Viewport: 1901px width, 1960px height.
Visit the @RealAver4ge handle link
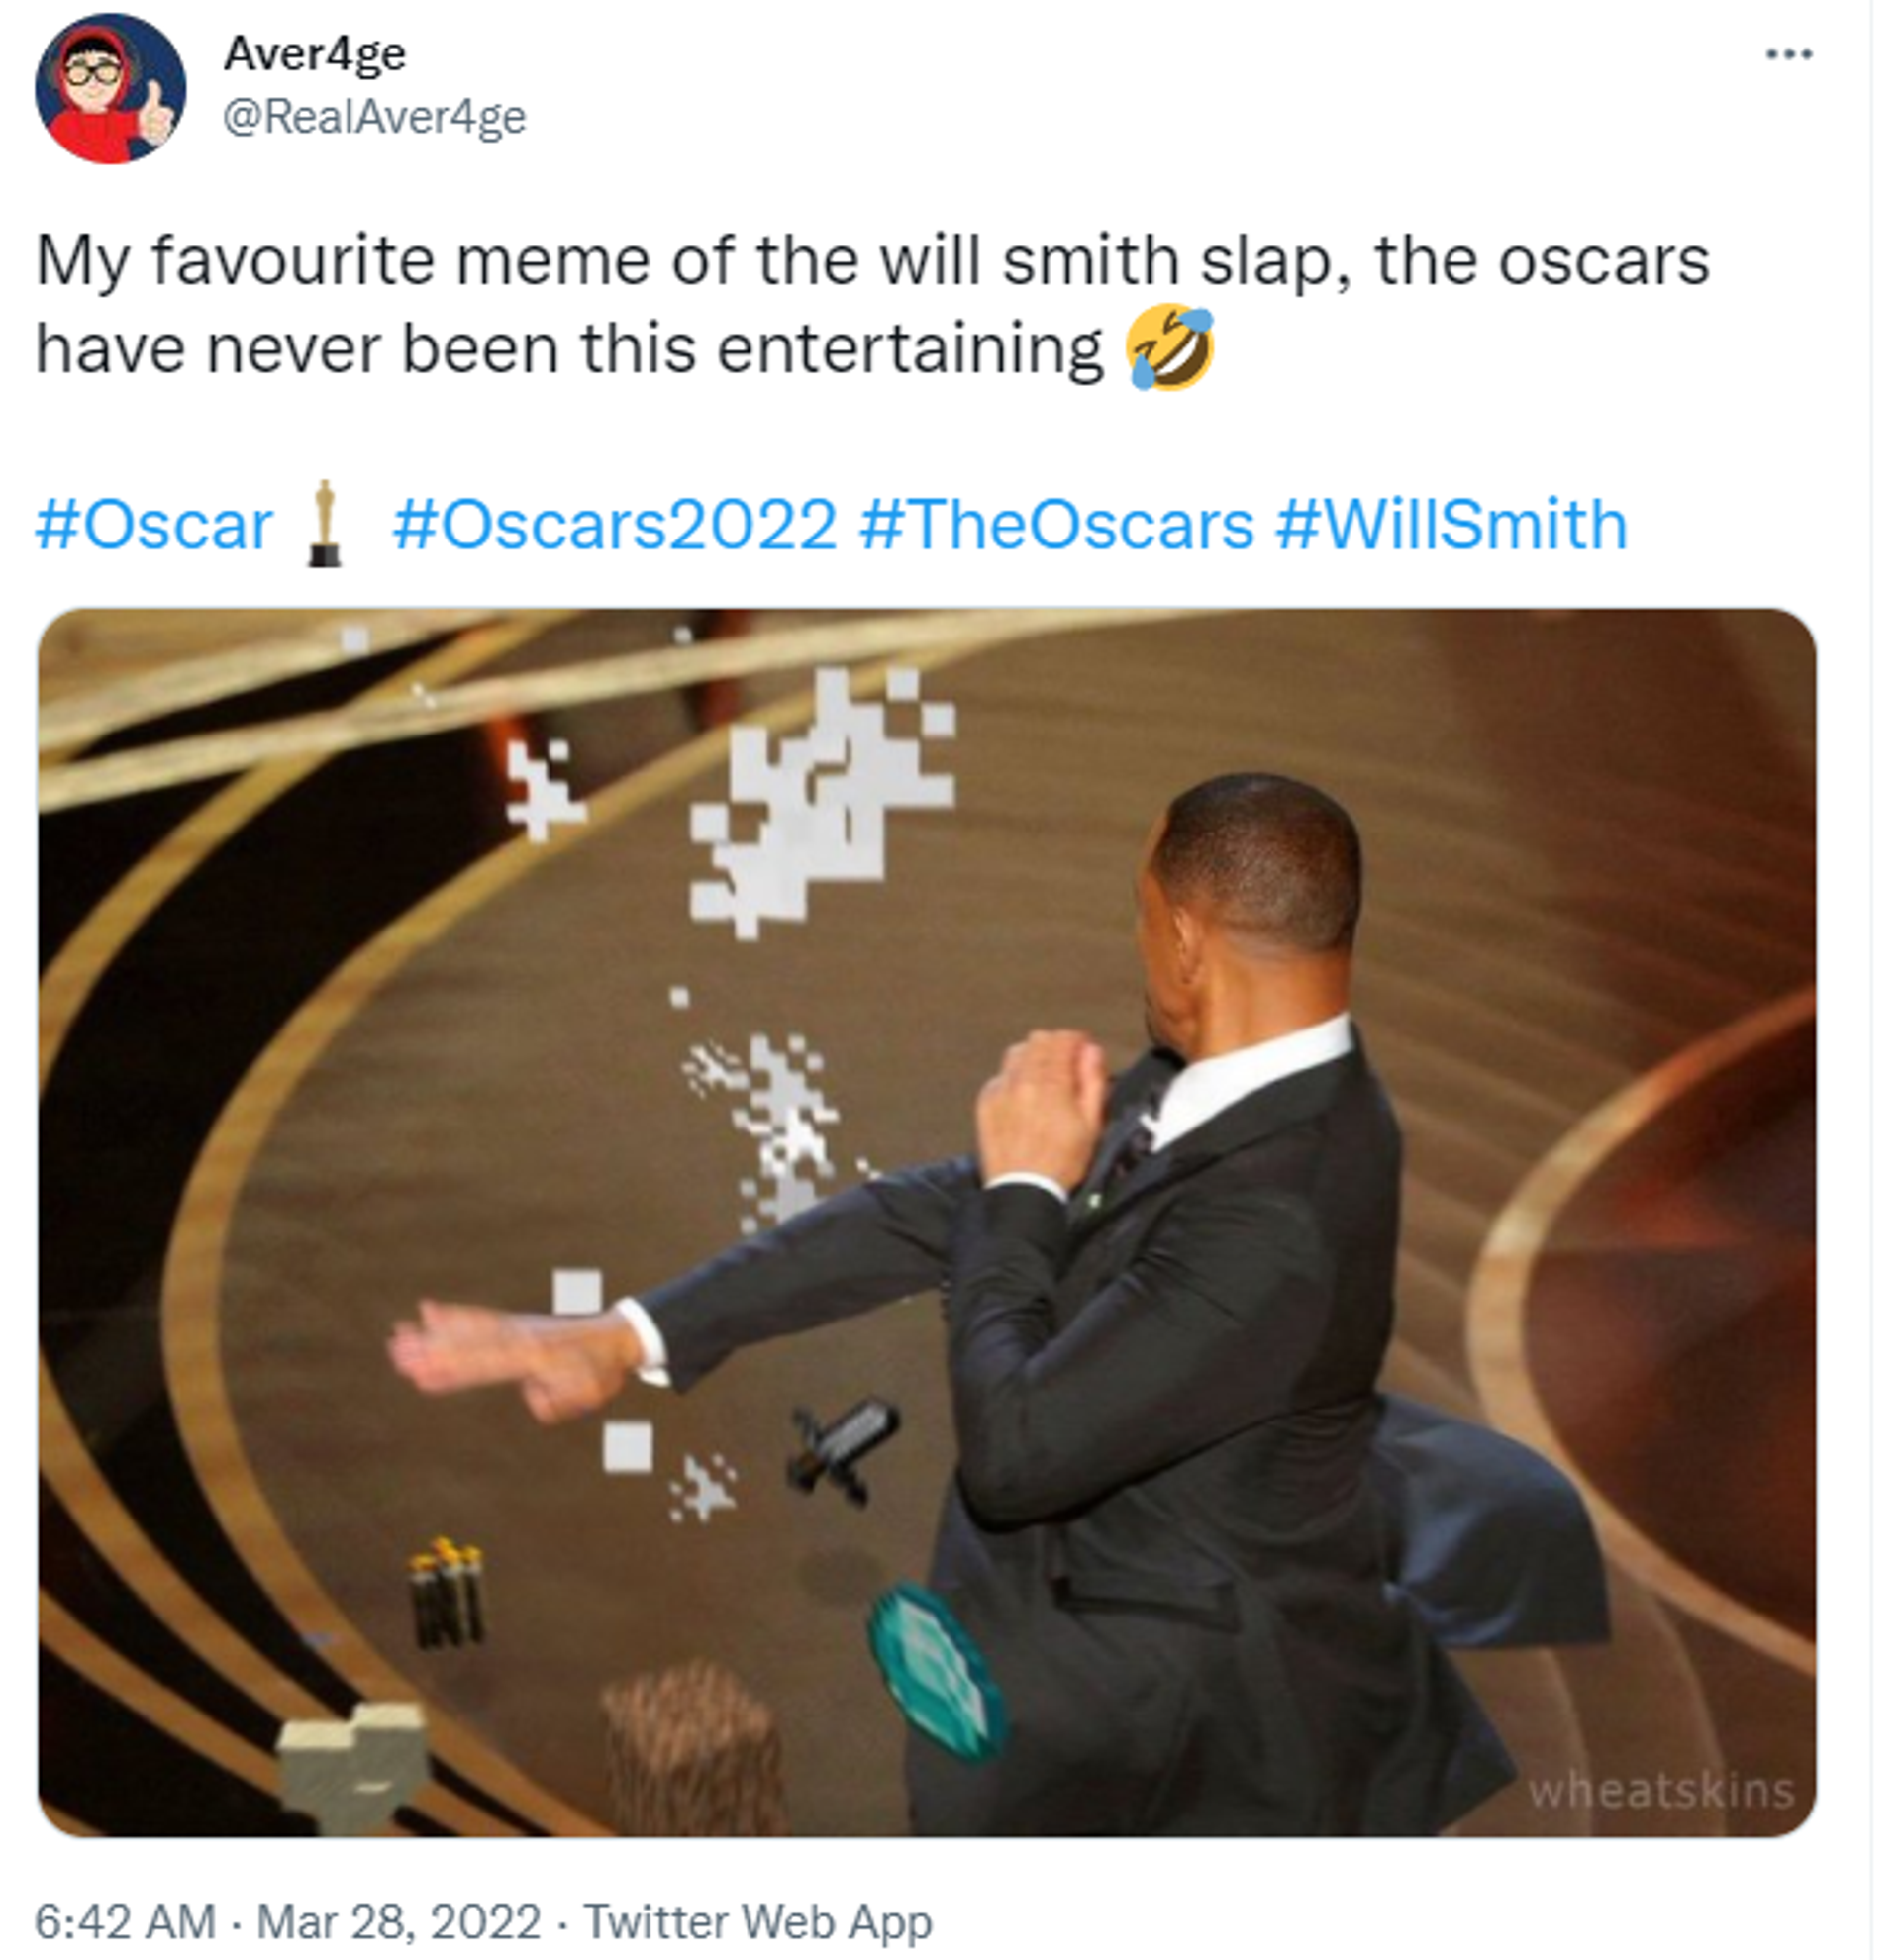coord(374,117)
